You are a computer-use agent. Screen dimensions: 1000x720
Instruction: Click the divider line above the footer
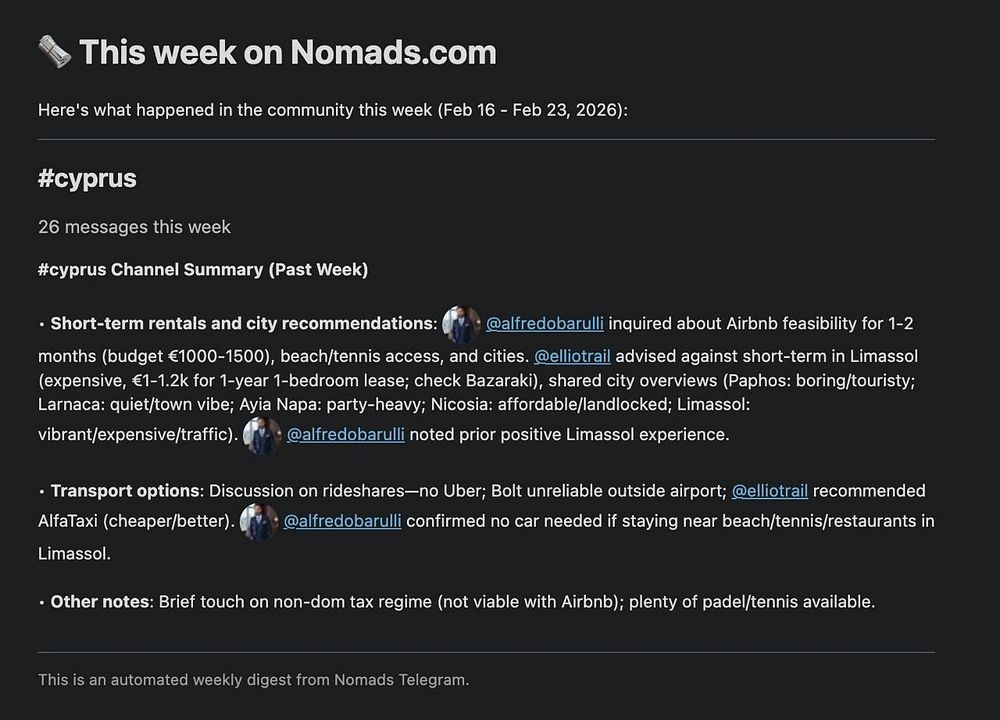(486, 653)
